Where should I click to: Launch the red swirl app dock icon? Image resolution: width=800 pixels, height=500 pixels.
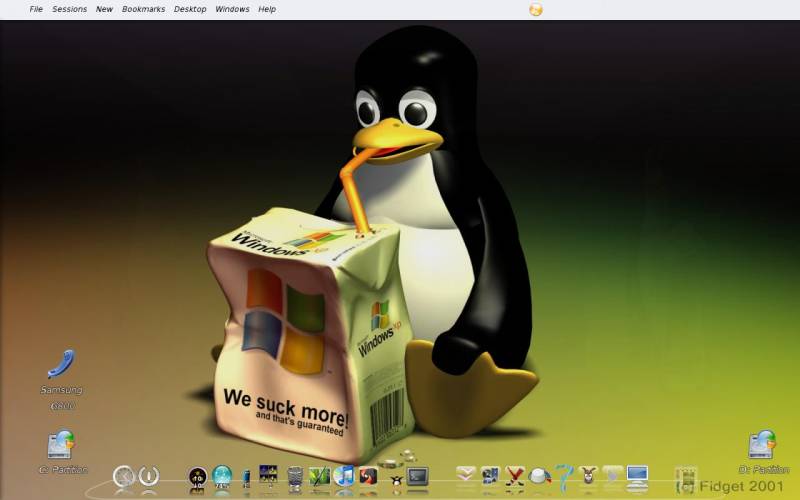point(368,476)
